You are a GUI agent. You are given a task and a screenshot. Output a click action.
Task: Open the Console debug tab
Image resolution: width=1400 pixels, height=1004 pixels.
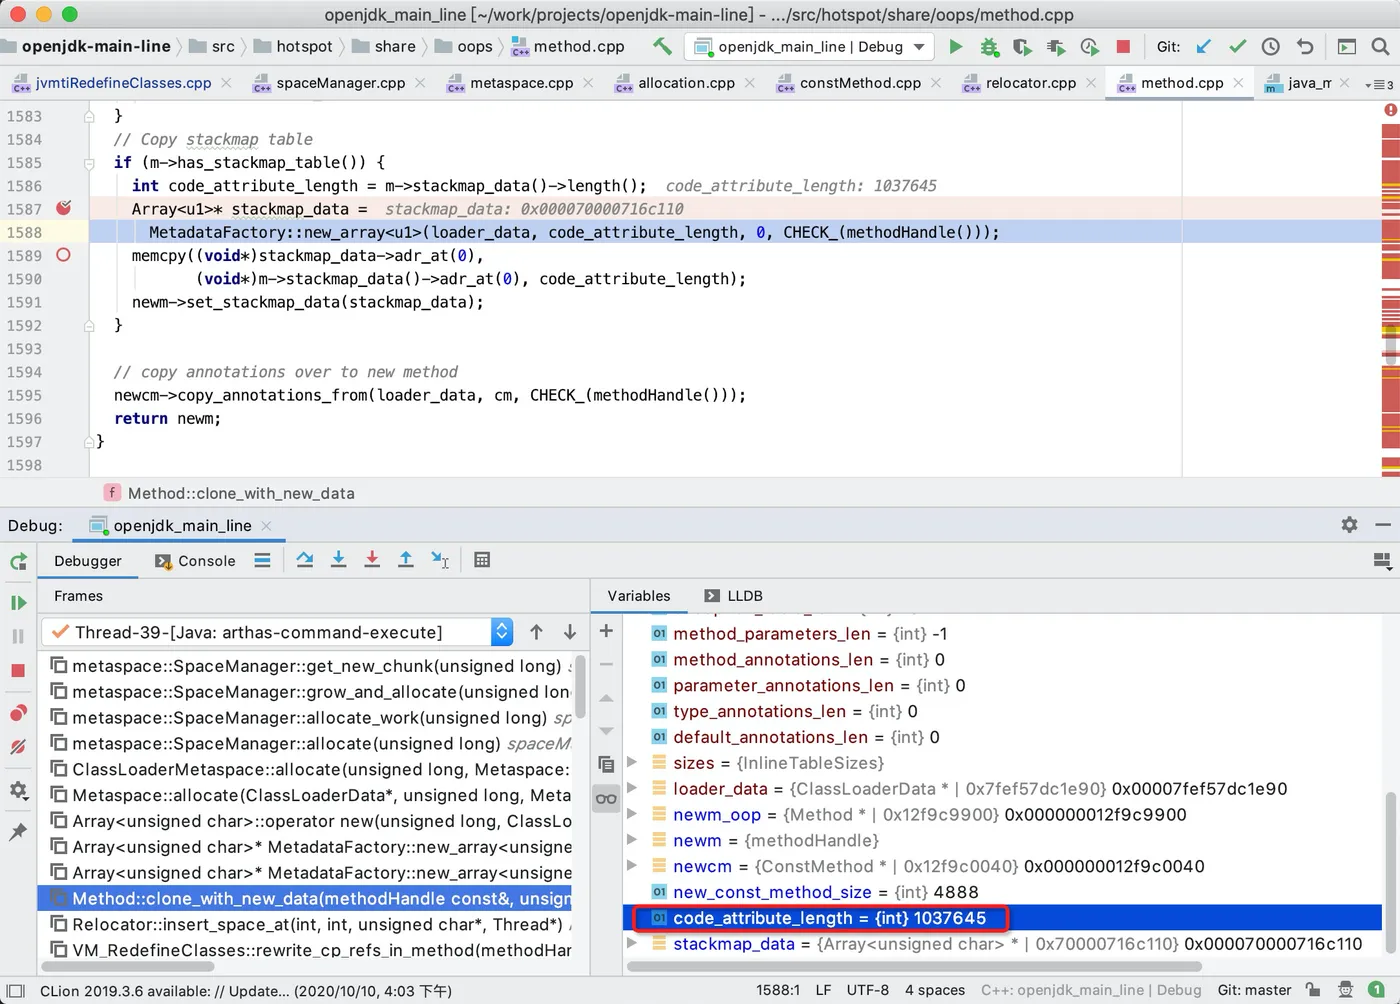[195, 561]
